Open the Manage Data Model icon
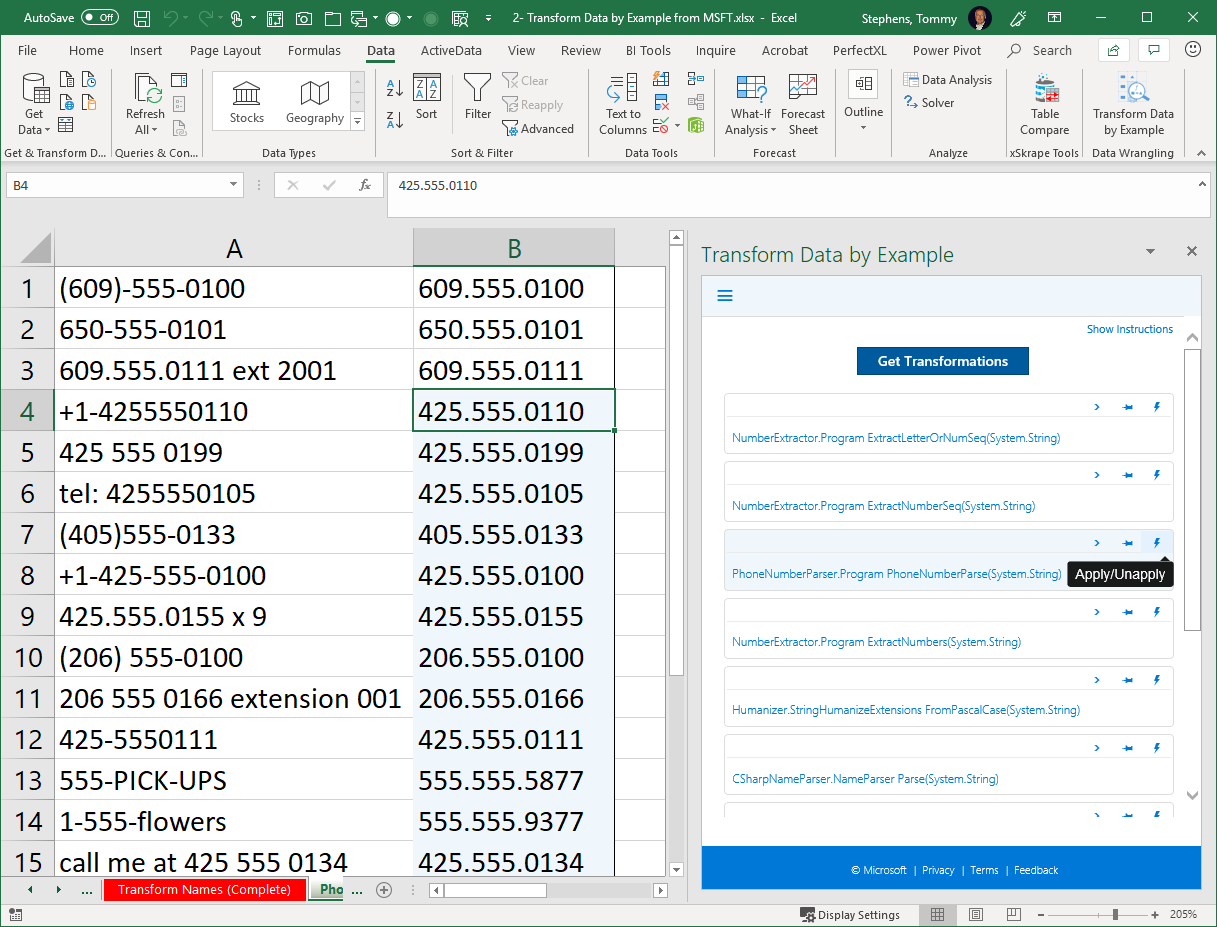The width and height of the screenshot is (1217, 927). [695, 125]
